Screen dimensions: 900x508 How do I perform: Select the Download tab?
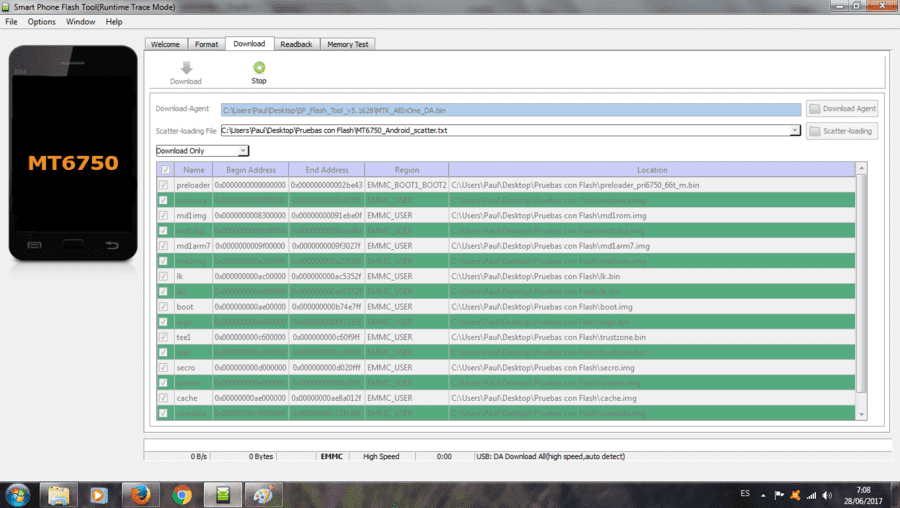tap(249, 44)
